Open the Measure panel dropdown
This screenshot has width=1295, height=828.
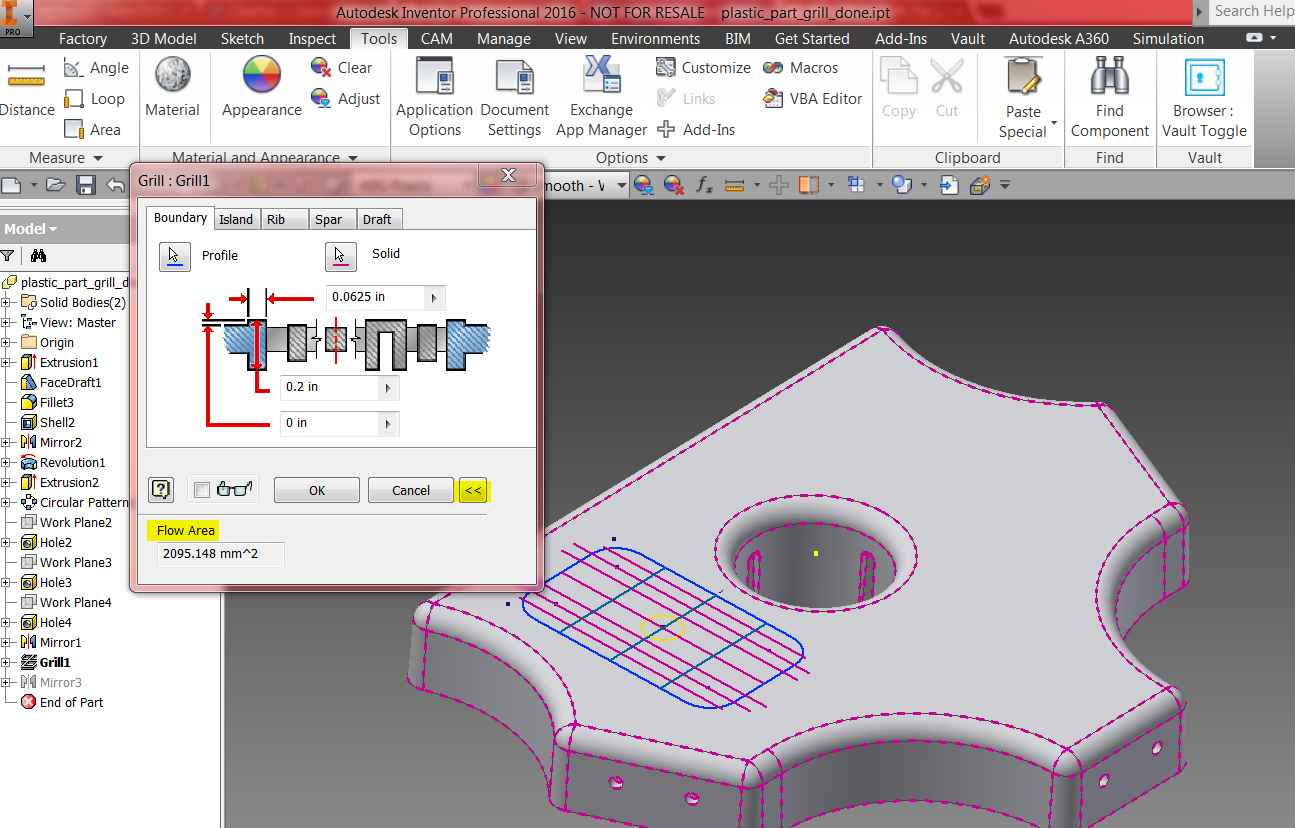98,158
